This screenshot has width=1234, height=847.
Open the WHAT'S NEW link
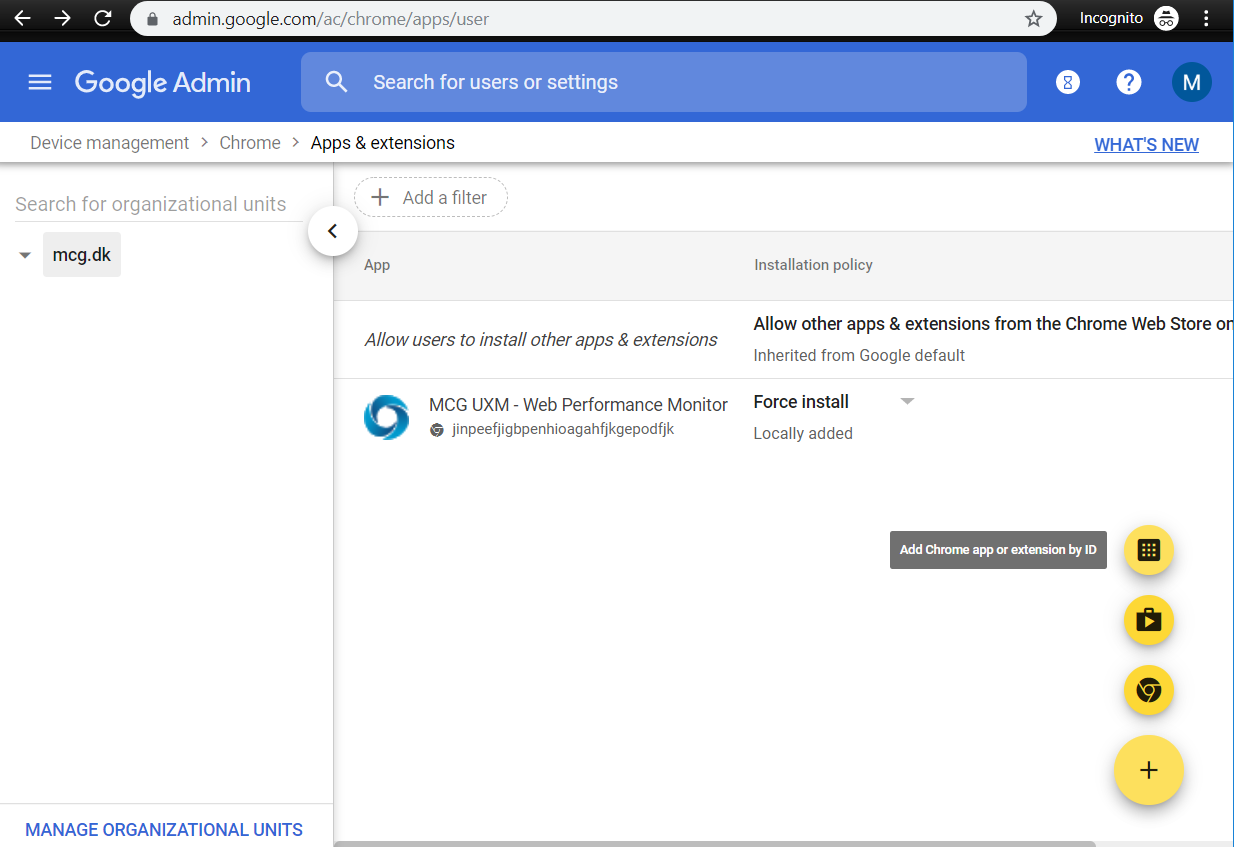tap(1146, 145)
